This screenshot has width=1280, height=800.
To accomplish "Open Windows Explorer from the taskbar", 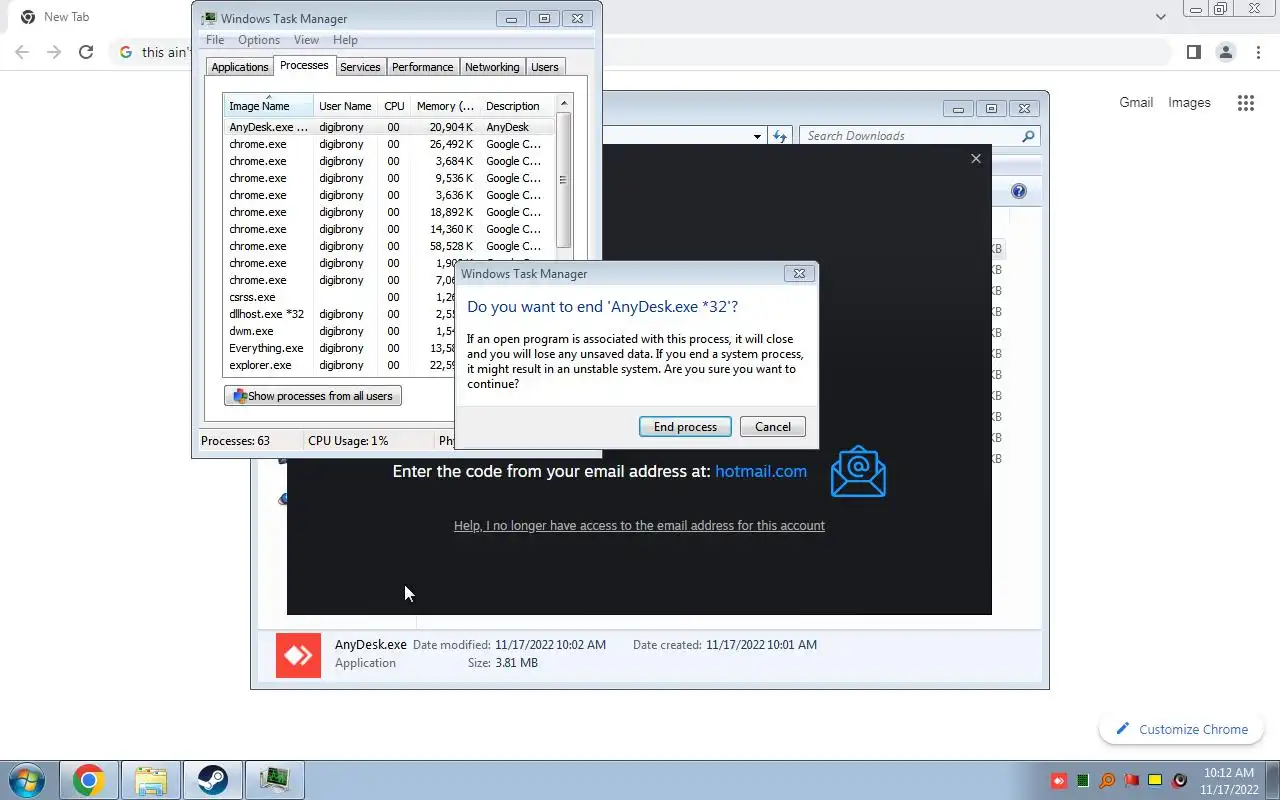I will click(x=150, y=780).
